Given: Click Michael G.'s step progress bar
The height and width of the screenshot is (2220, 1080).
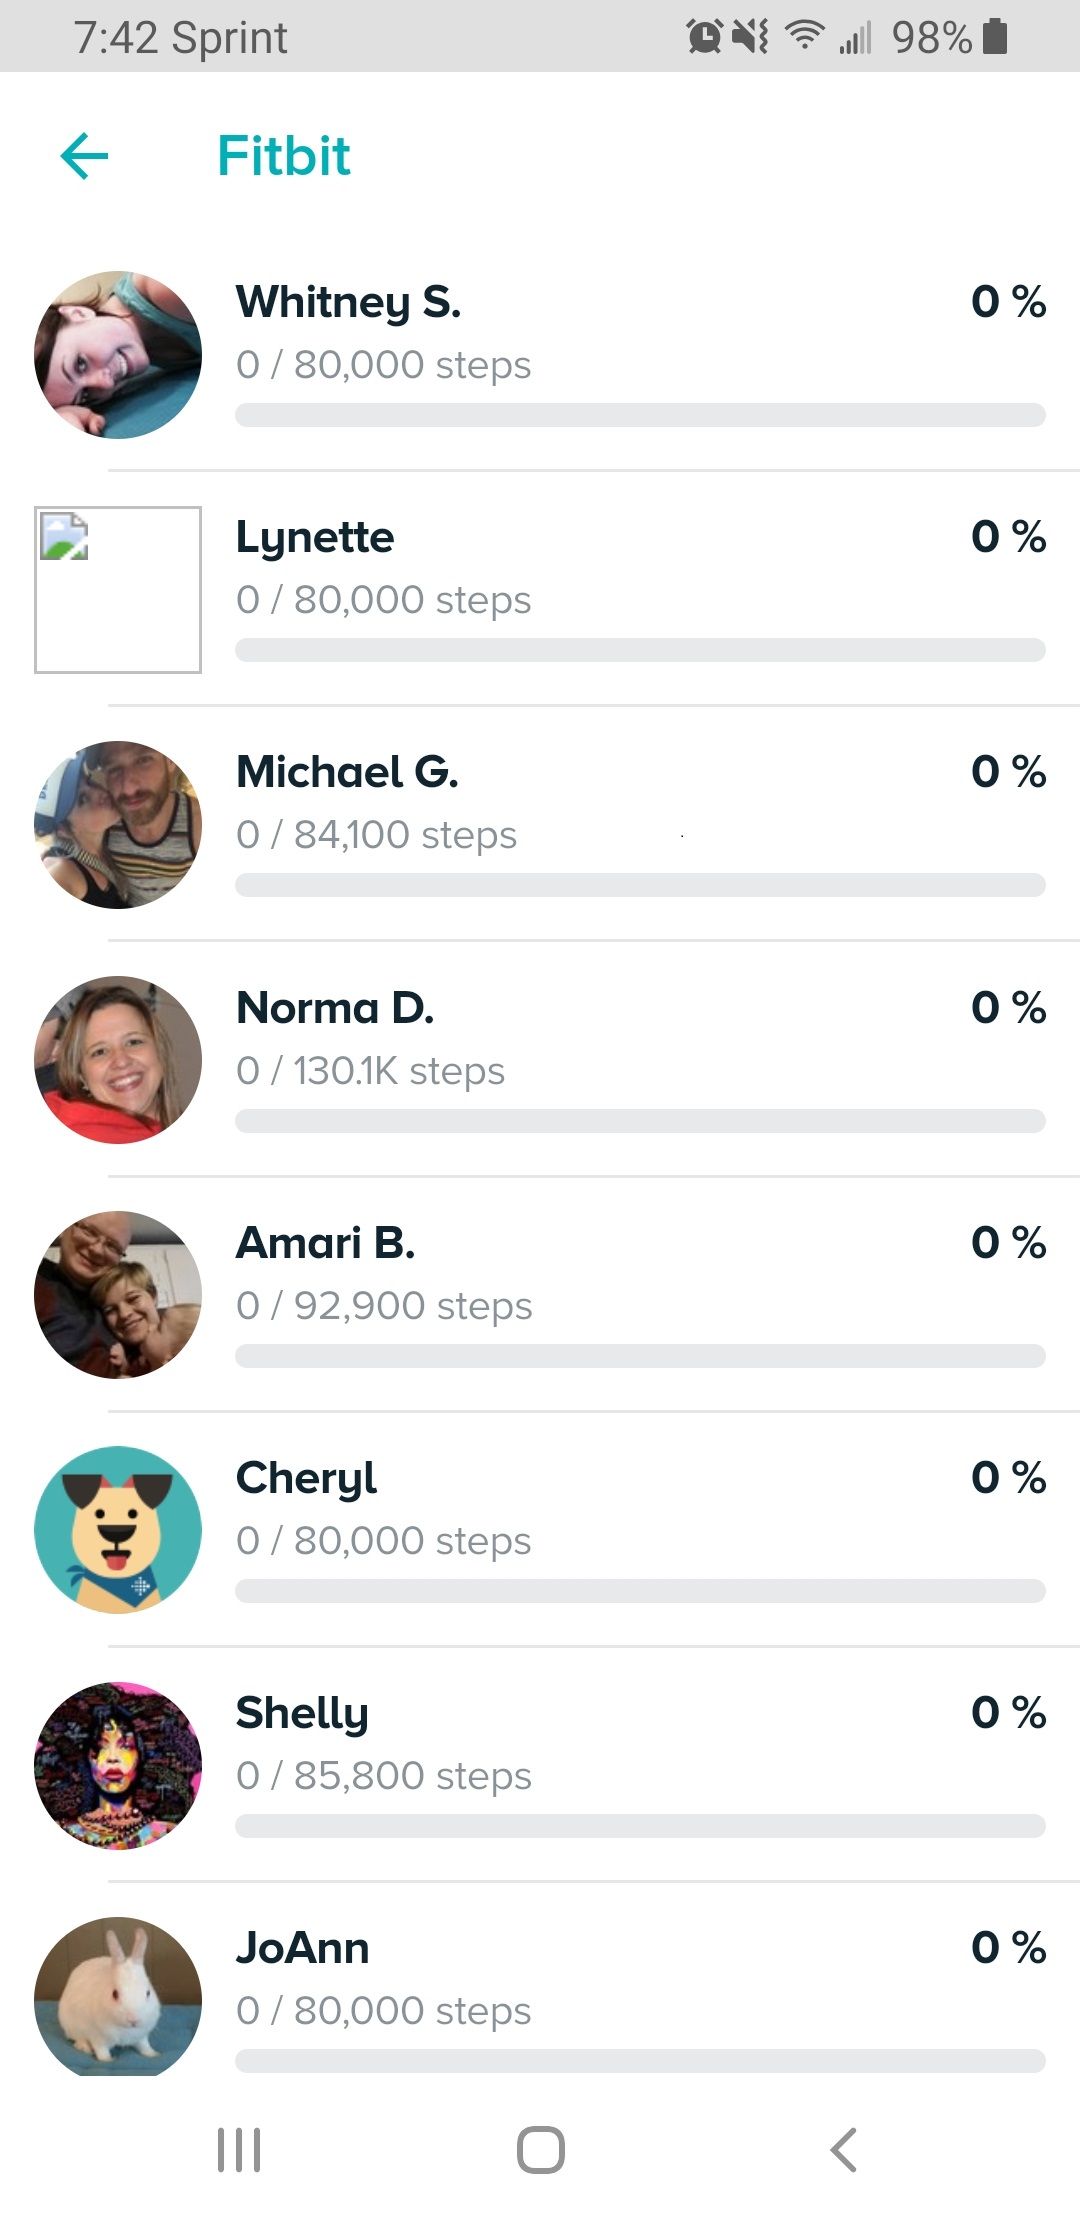Looking at the screenshot, I should (640, 885).
